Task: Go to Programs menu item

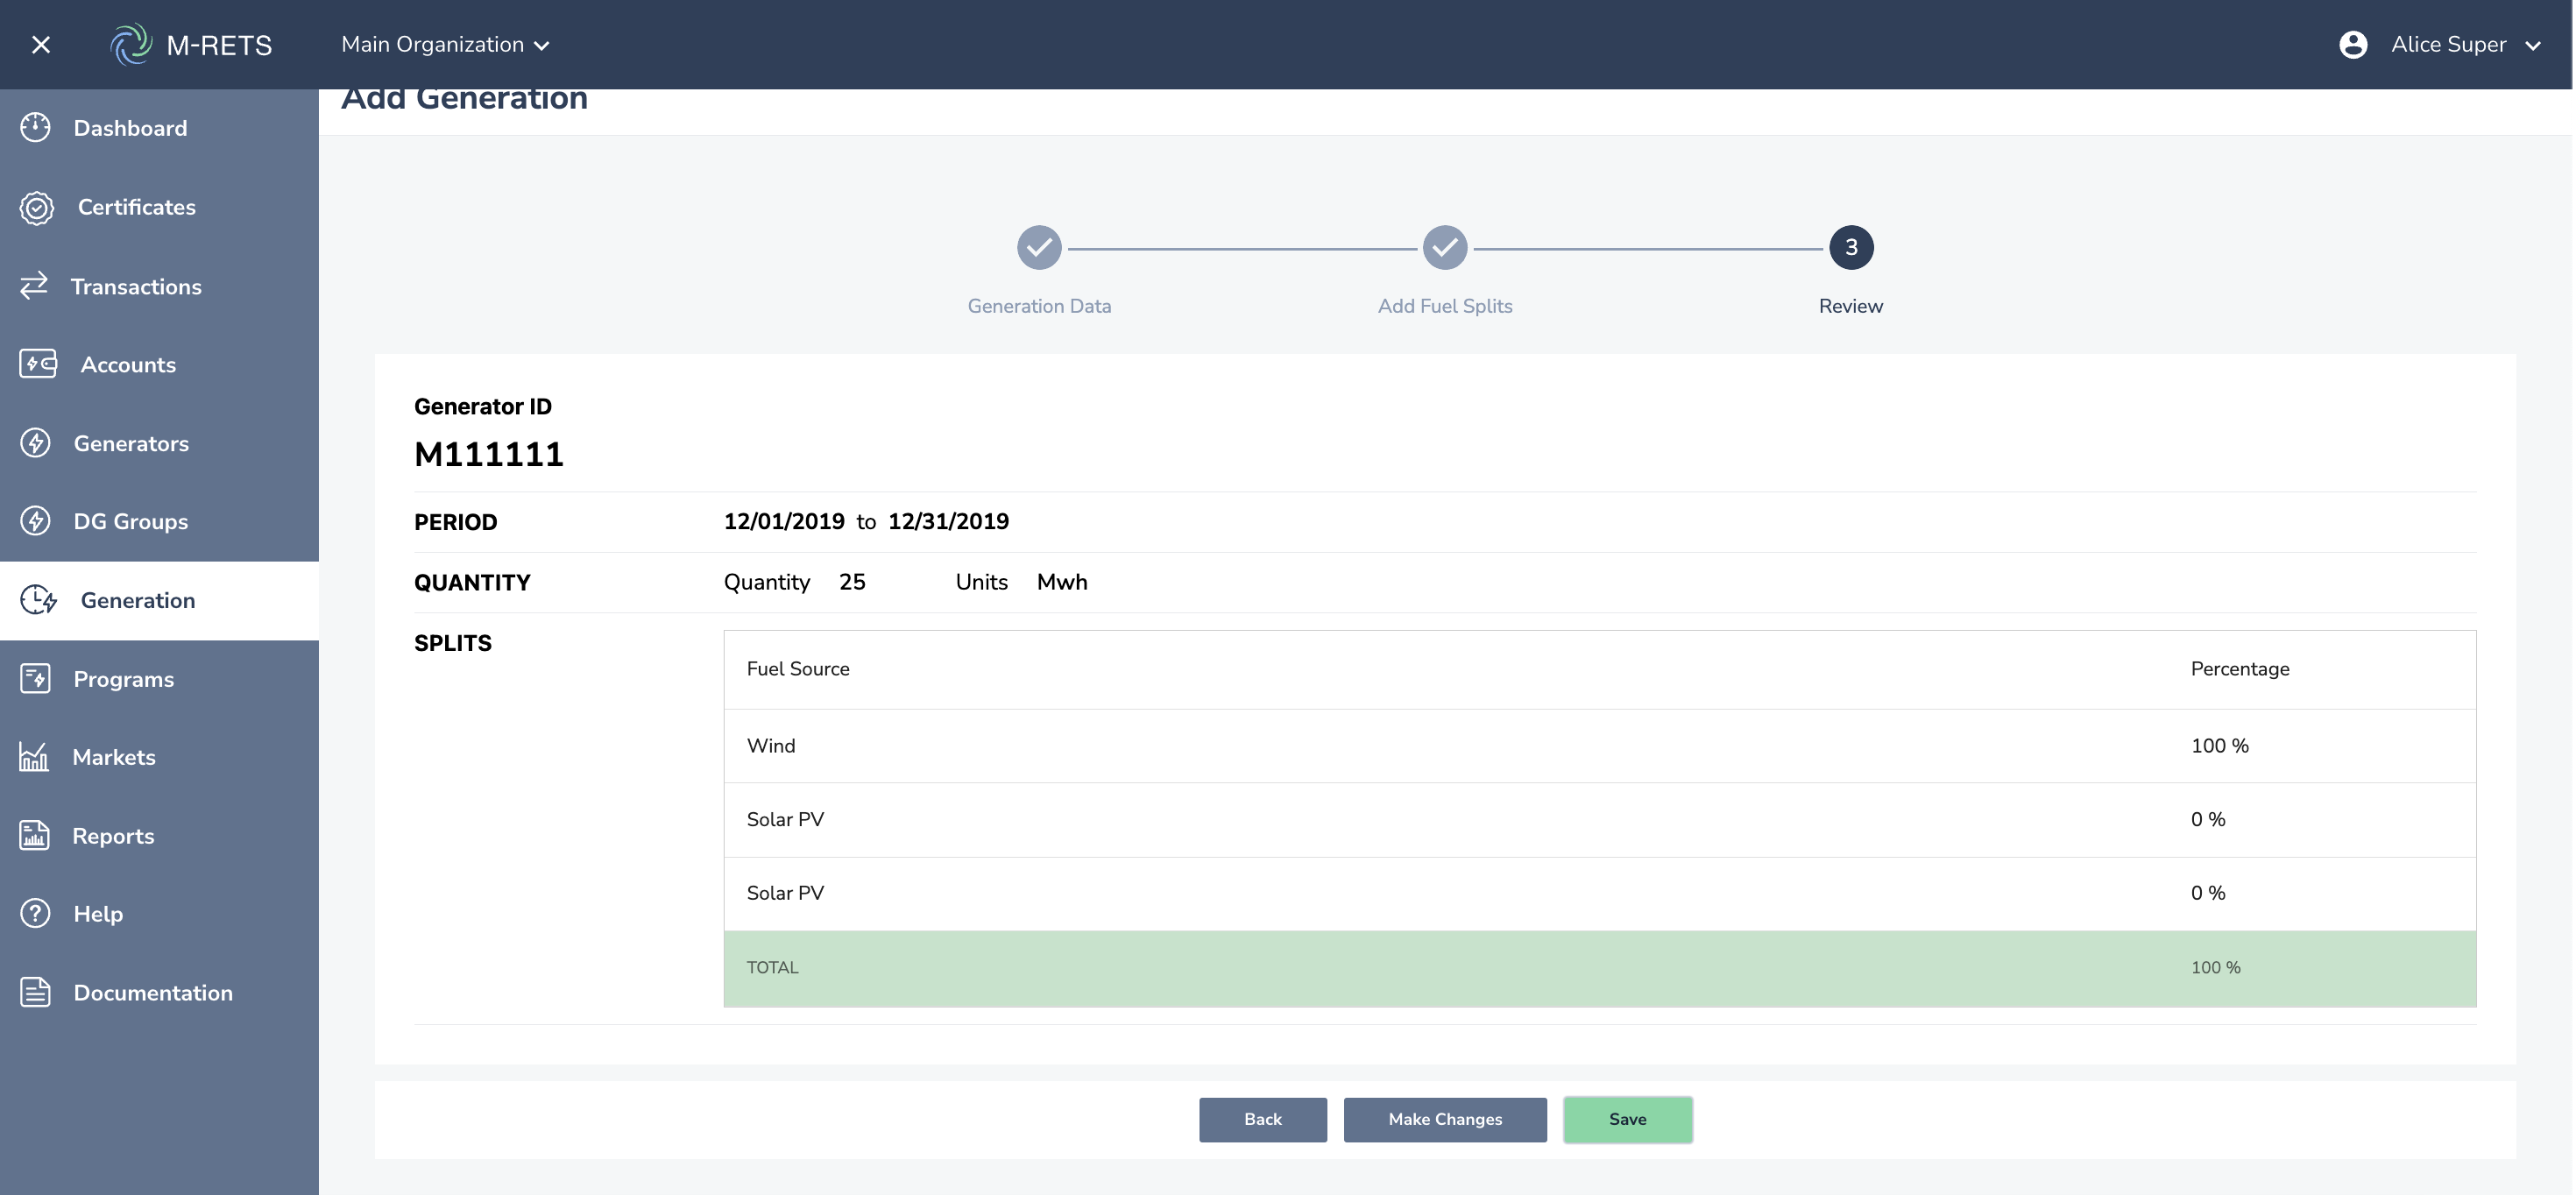Action: [123, 679]
